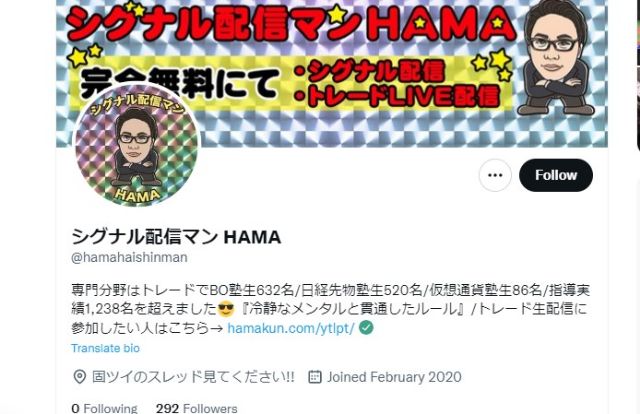Click the green verified checkmark badge
The height and width of the screenshot is (414, 640).
(x=366, y=327)
